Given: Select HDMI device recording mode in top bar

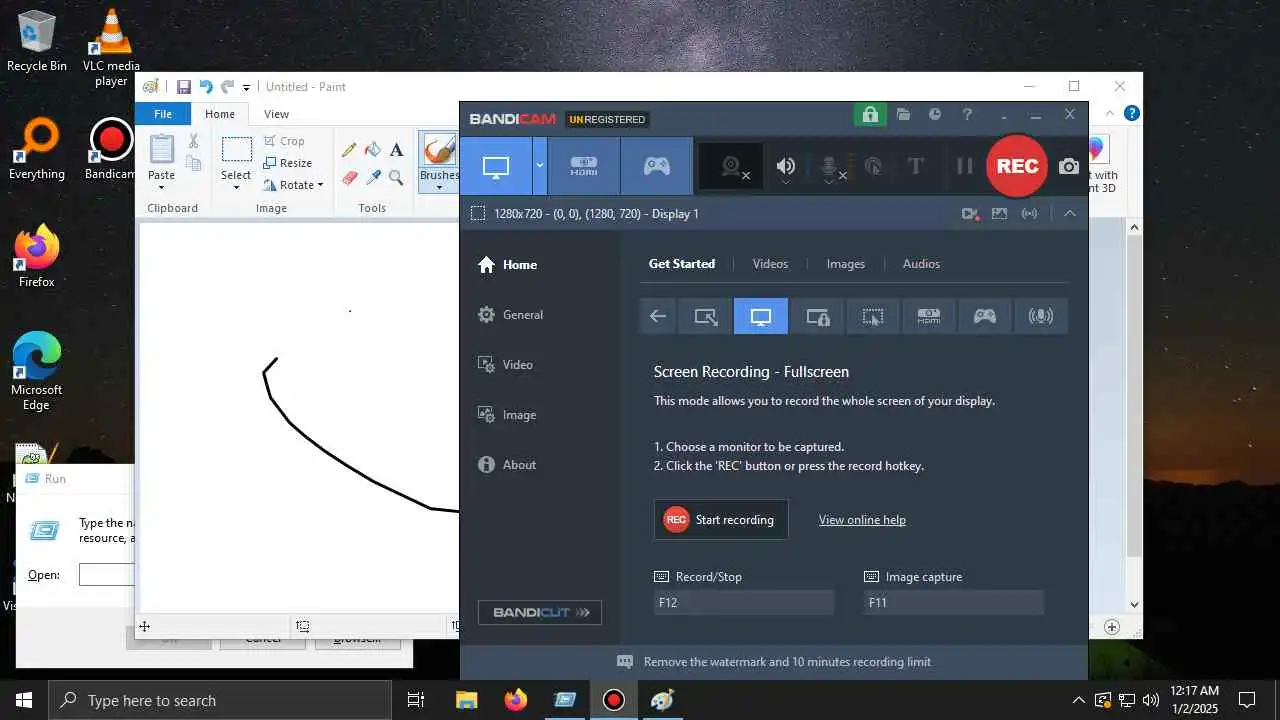Looking at the screenshot, I should (x=584, y=166).
